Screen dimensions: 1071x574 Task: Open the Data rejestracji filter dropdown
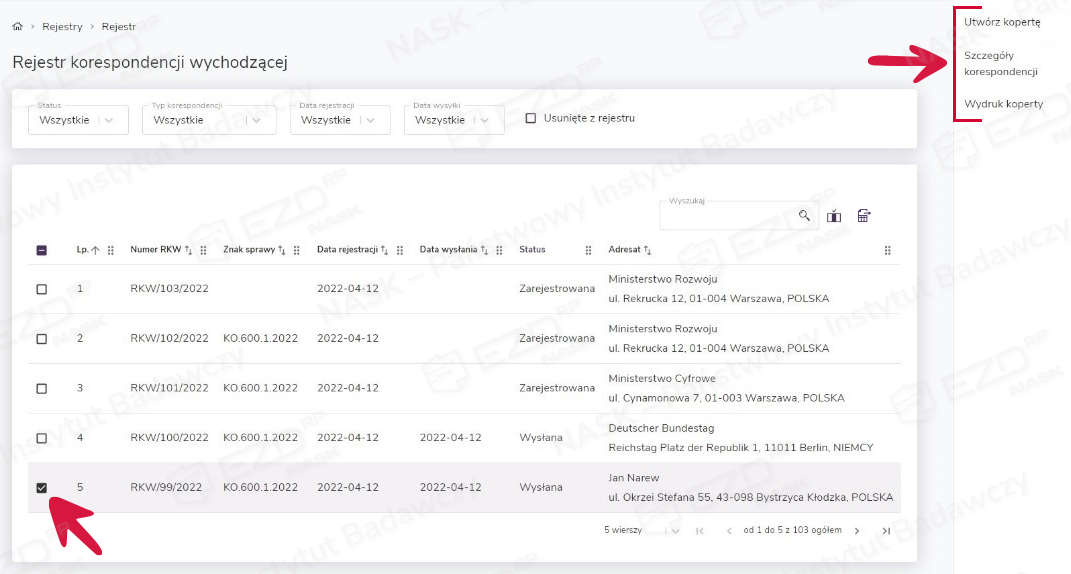pyautogui.click(x=339, y=120)
